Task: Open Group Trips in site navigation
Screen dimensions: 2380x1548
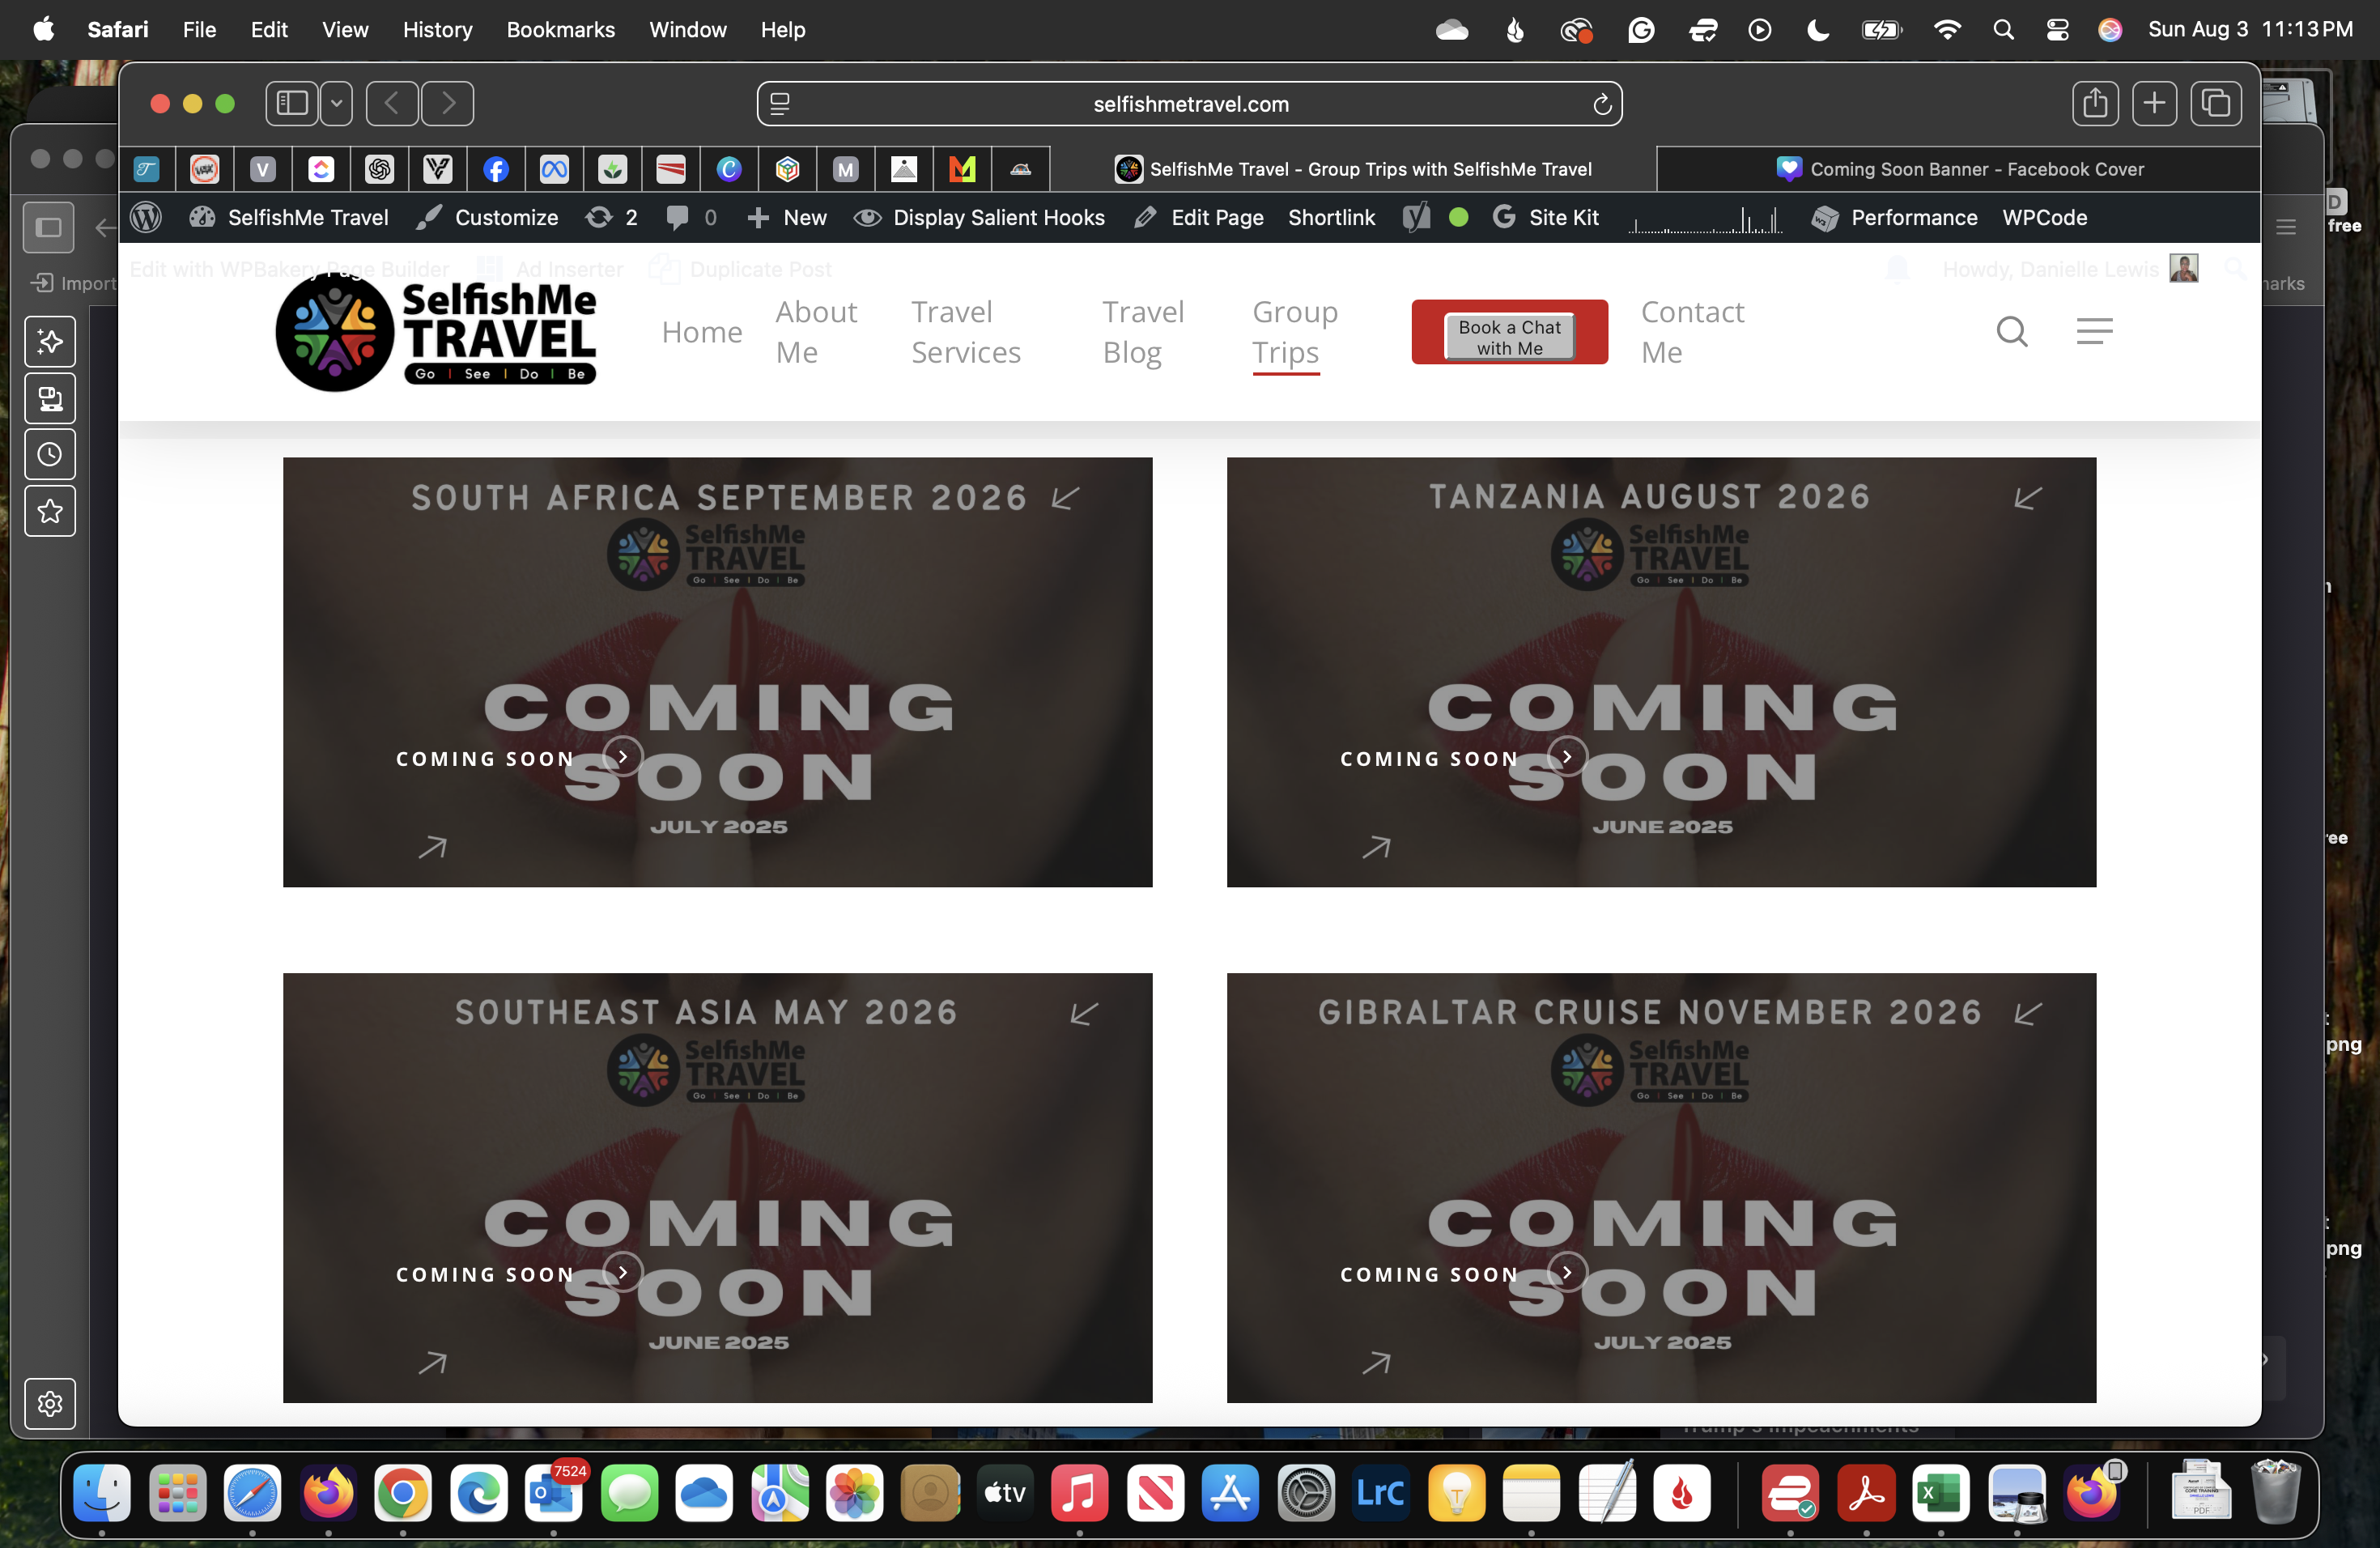Action: coord(1295,332)
